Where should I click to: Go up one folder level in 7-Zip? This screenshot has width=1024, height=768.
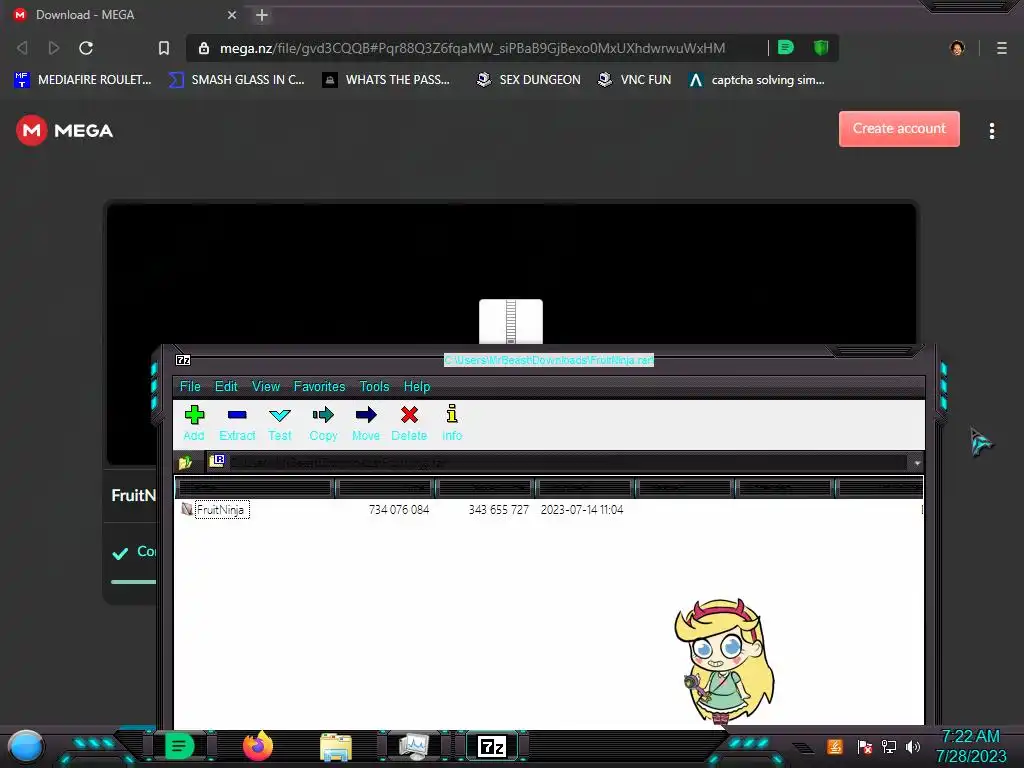pyautogui.click(x=185, y=462)
